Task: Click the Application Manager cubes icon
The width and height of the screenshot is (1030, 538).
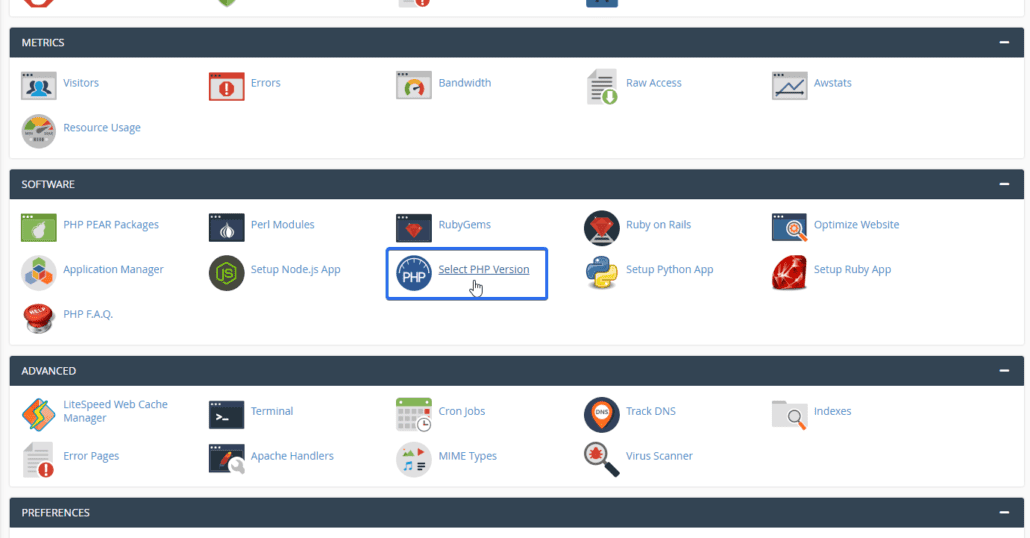Action: 38,273
